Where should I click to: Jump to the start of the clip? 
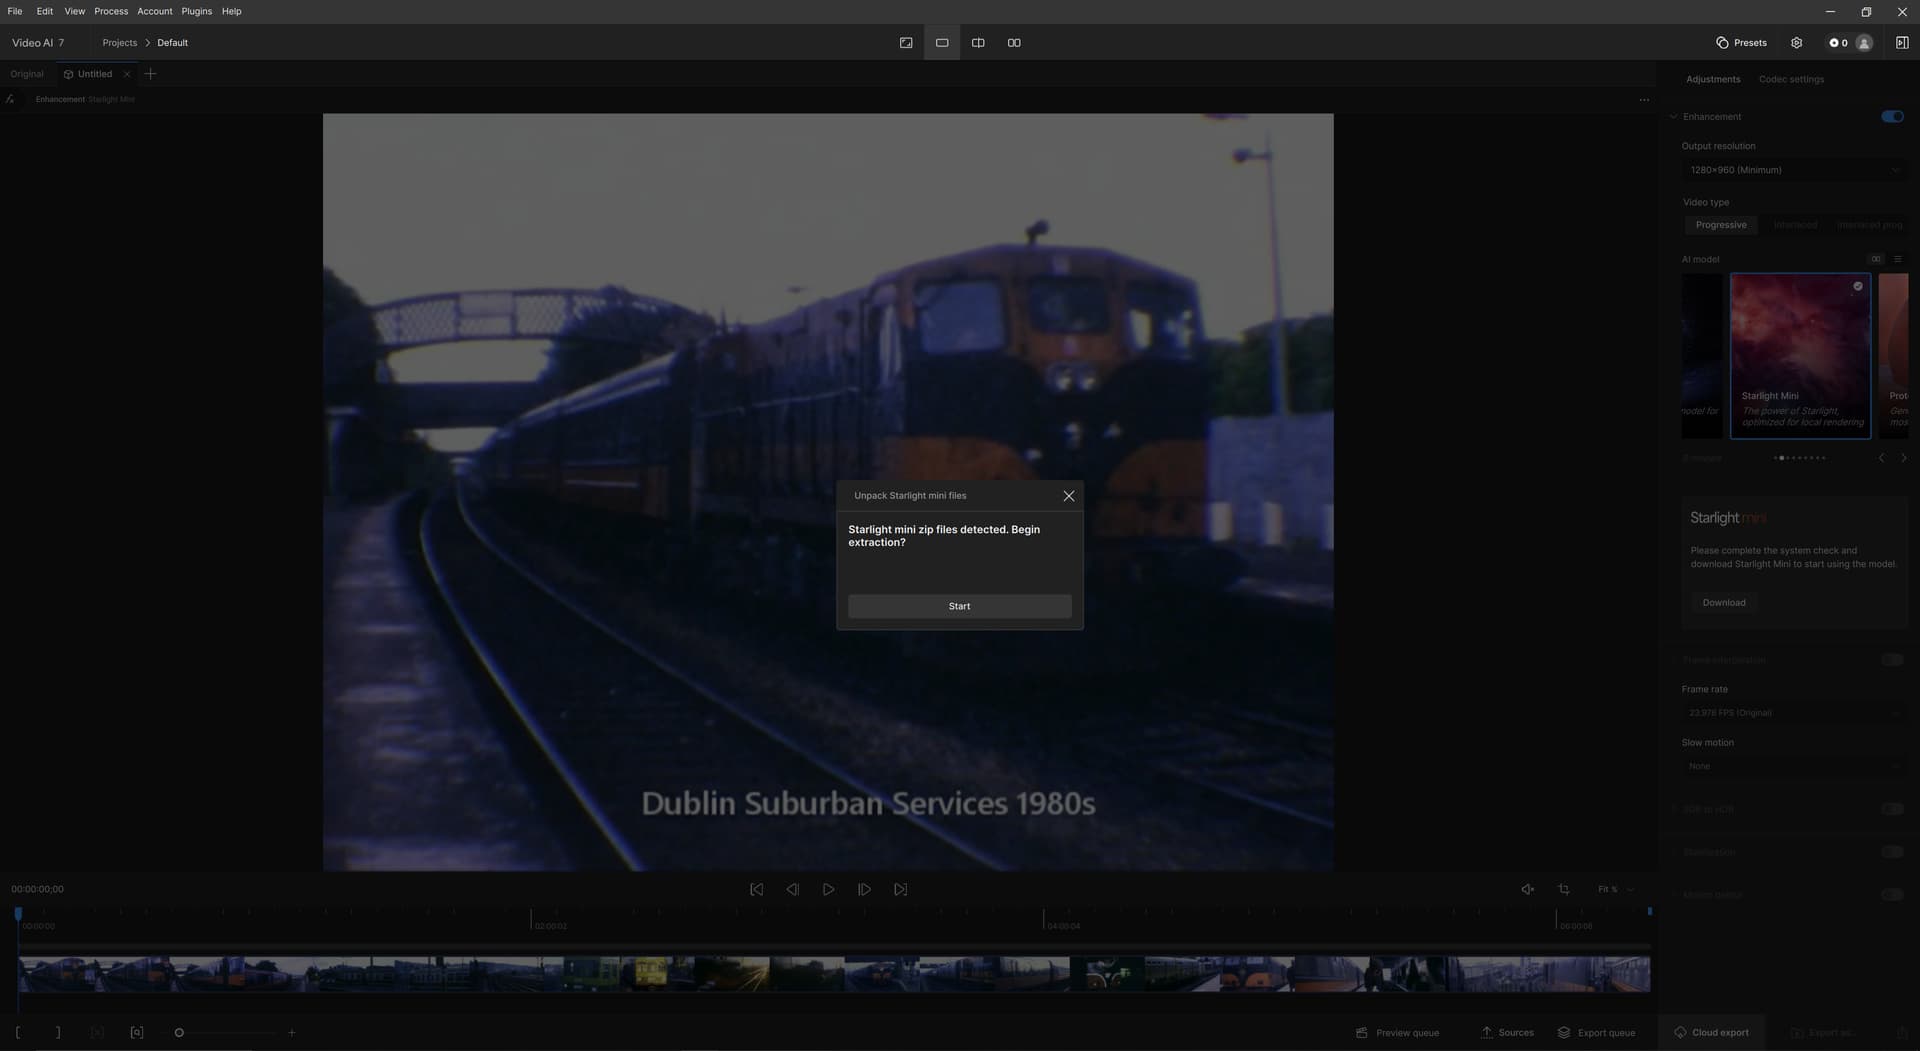point(756,889)
